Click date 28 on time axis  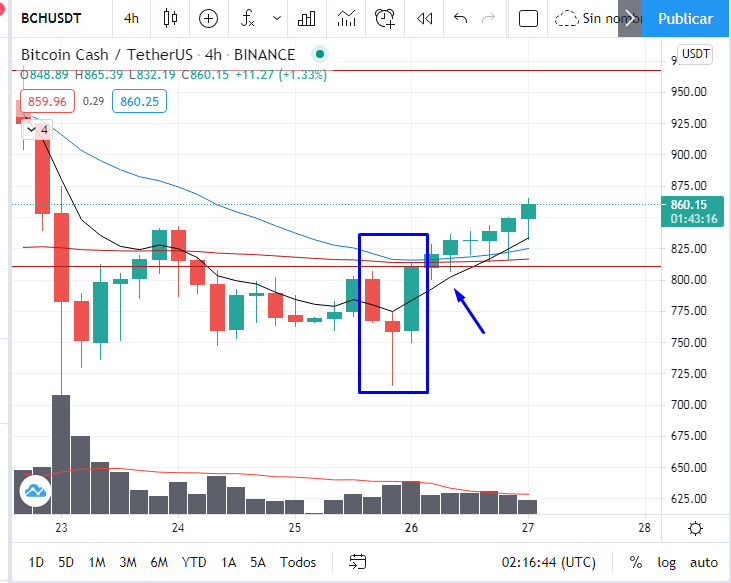(644, 528)
